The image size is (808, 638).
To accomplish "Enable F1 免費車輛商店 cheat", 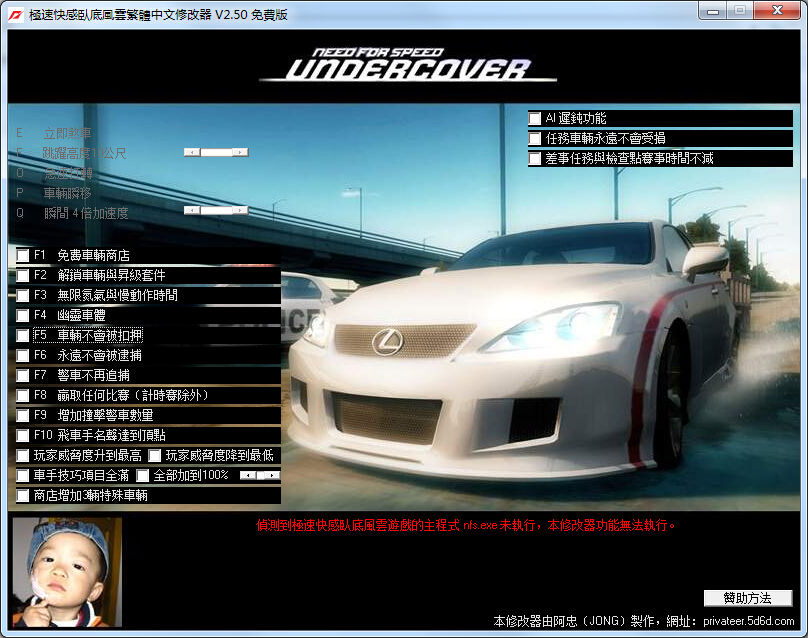I will (x=20, y=255).
